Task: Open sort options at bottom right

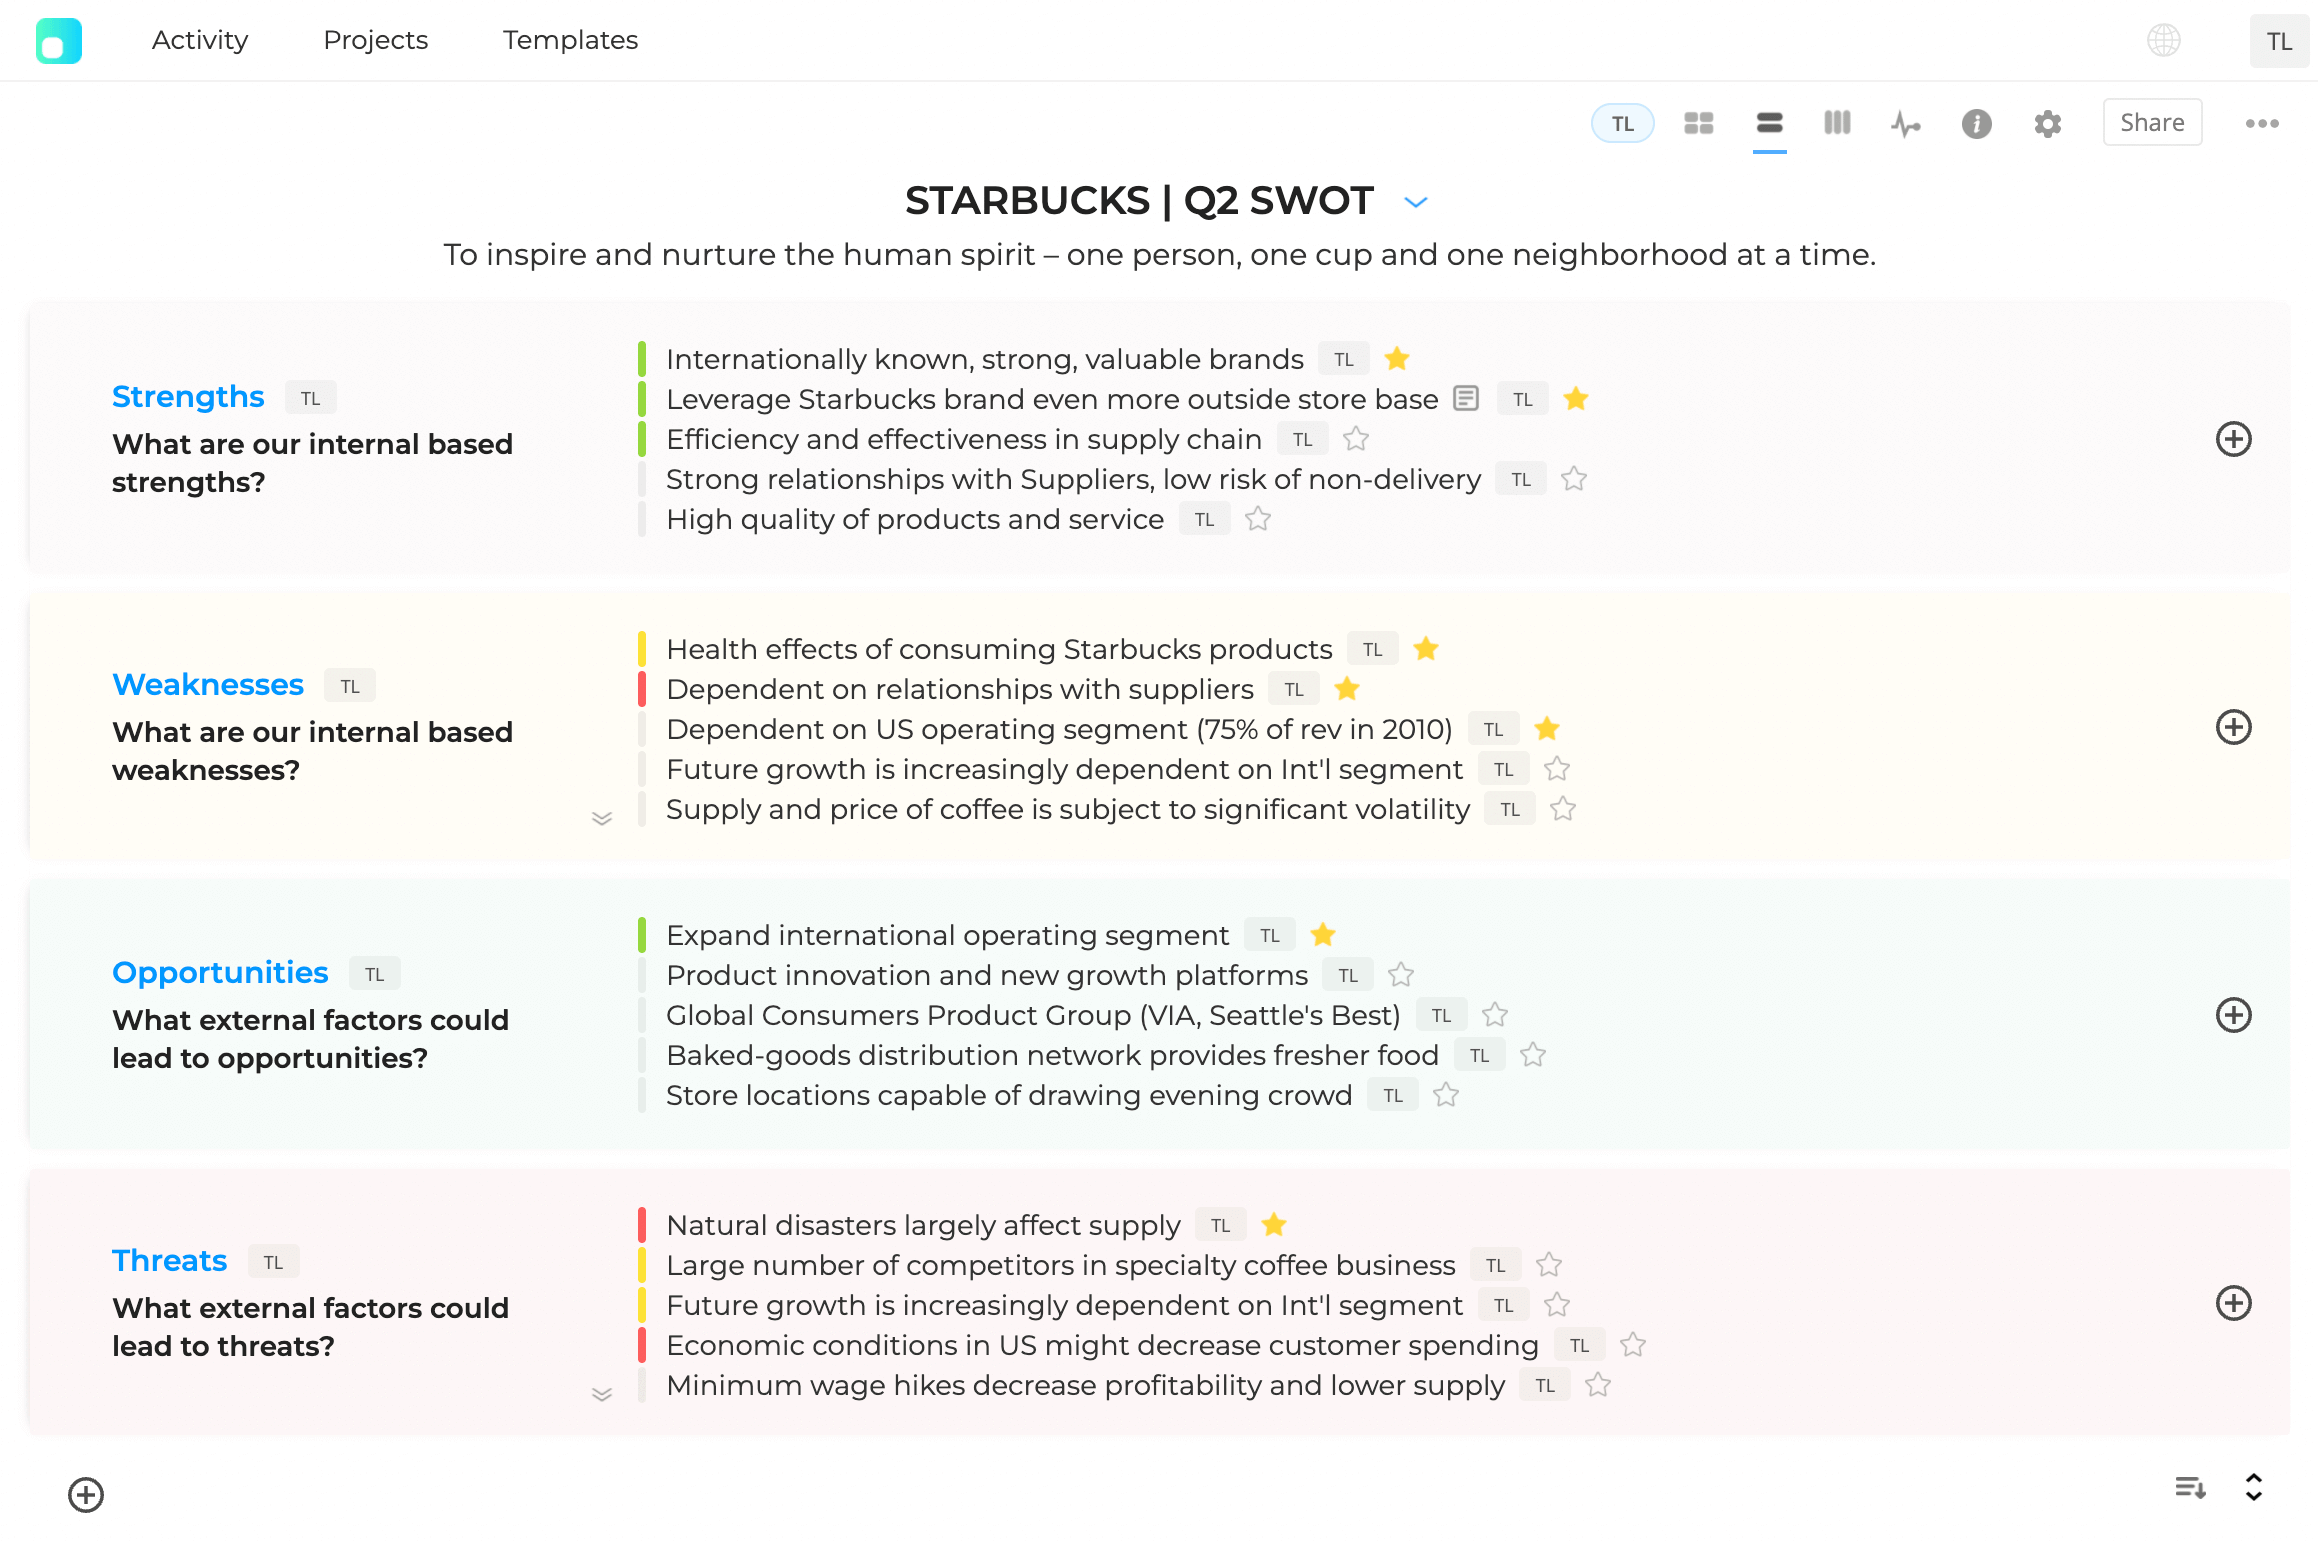Action: (2189, 1488)
